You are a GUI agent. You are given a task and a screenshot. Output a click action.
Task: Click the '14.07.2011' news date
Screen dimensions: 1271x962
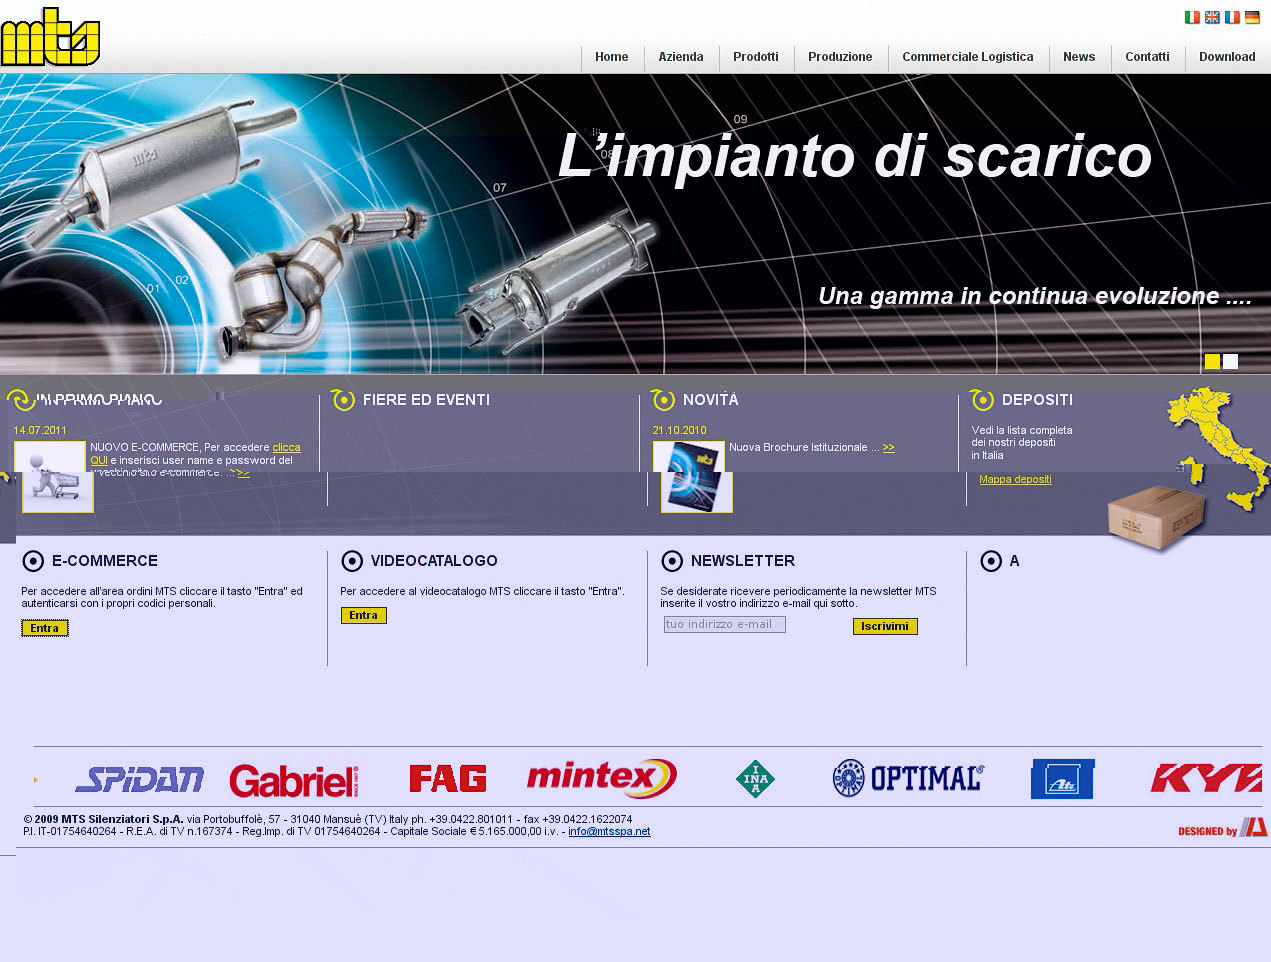pyautogui.click(x=40, y=431)
